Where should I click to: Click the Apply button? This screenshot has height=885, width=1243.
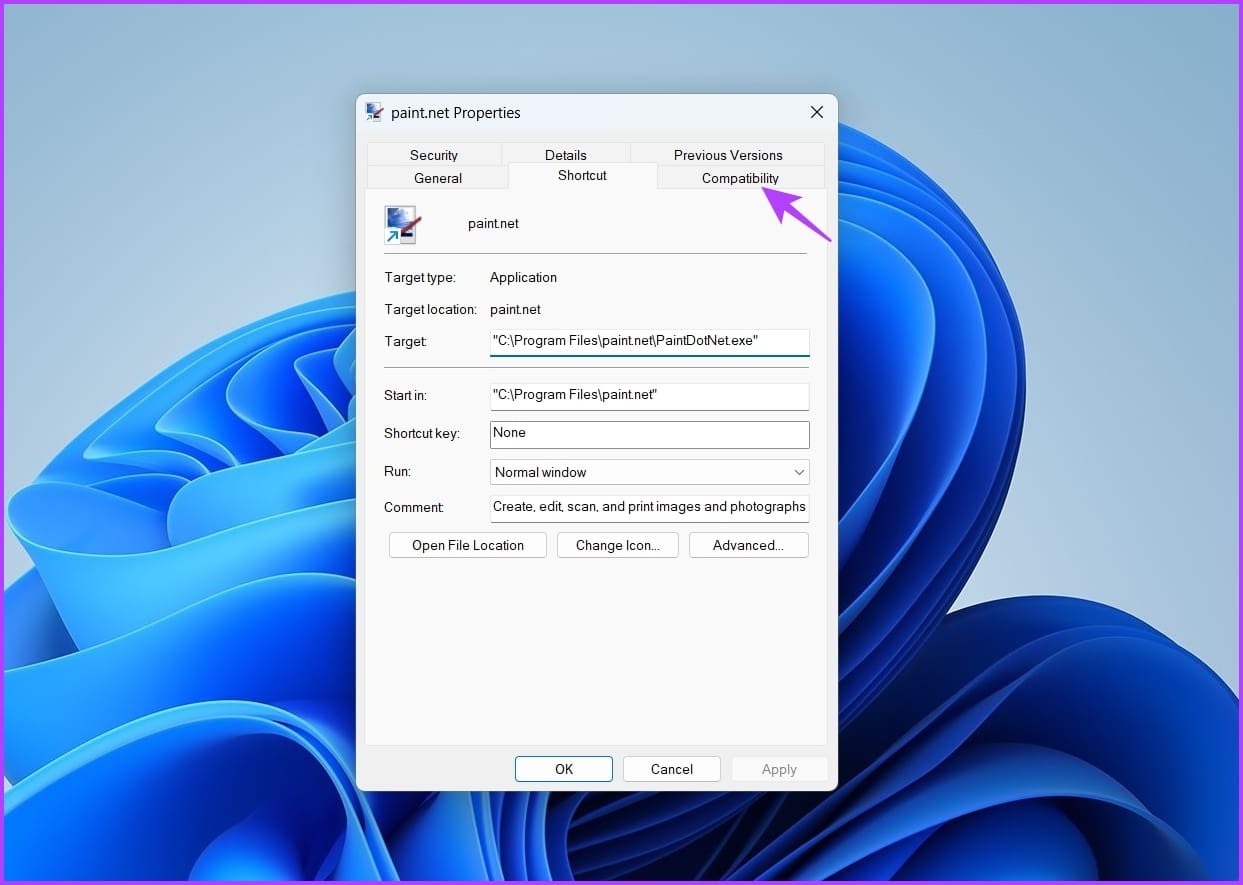[x=779, y=769]
